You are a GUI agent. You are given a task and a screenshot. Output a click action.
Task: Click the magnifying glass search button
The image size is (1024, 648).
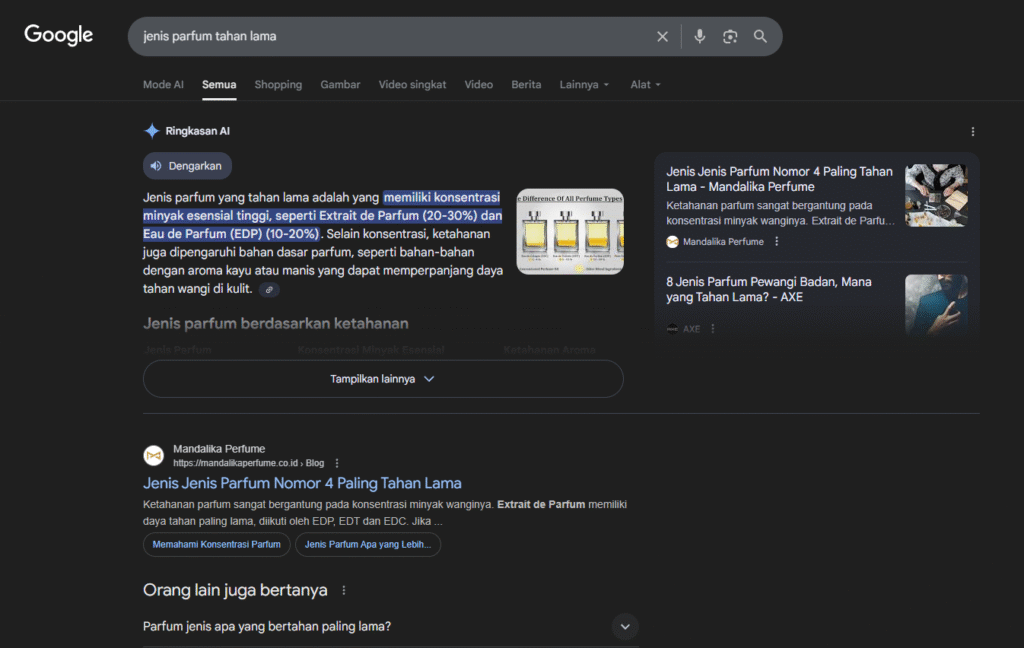pyautogui.click(x=760, y=36)
